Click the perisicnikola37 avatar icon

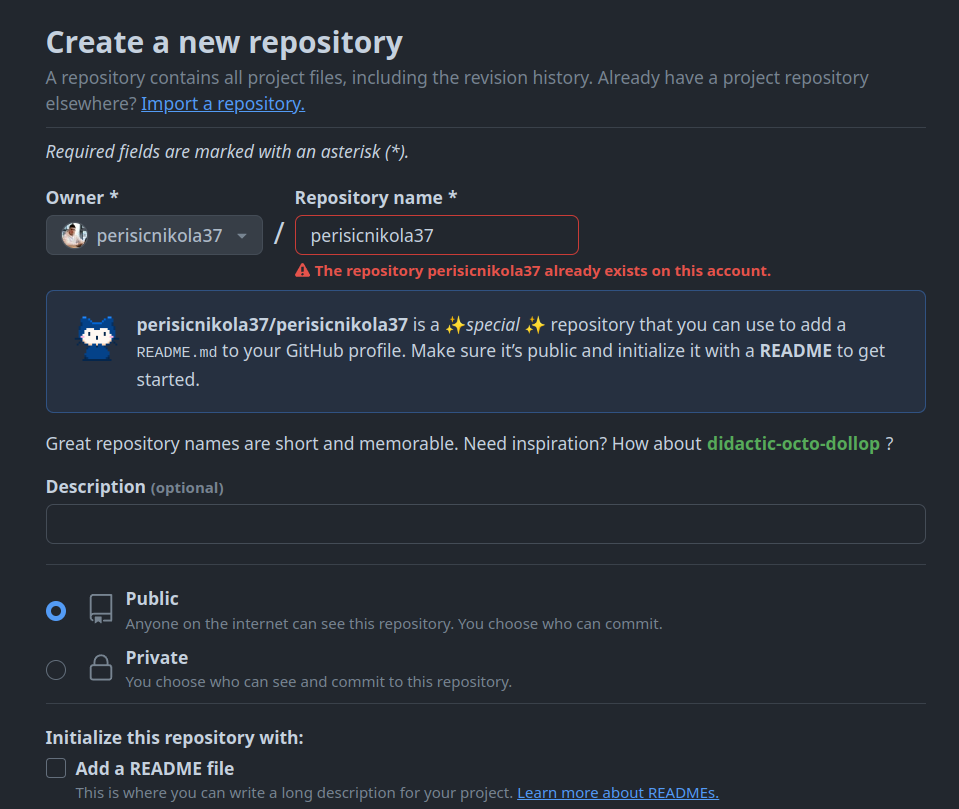pyautogui.click(x=73, y=234)
